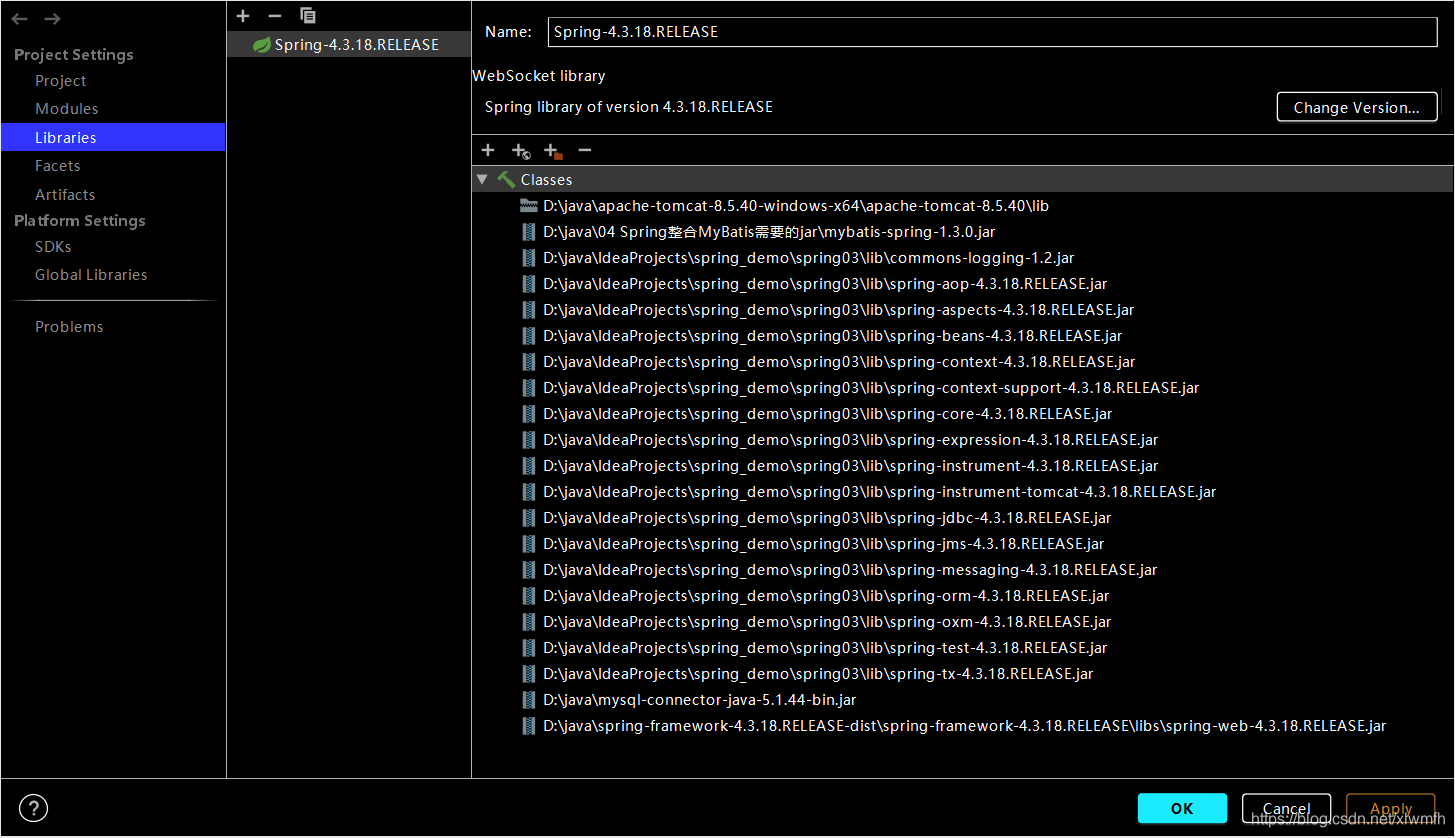Screen dimensions: 1455x838
Task: Remove the selected root with minus icon
Action: (x=585, y=150)
